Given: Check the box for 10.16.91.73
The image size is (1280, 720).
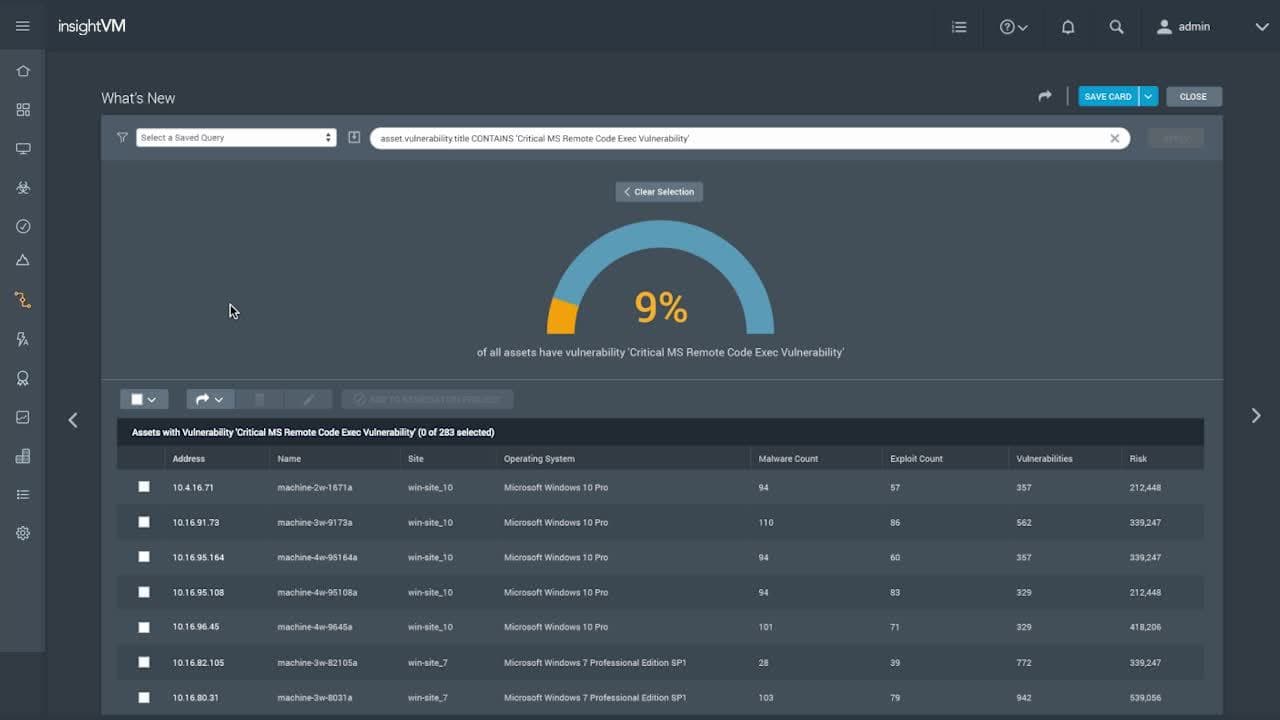Looking at the screenshot, I should click(x=144, y=522).
